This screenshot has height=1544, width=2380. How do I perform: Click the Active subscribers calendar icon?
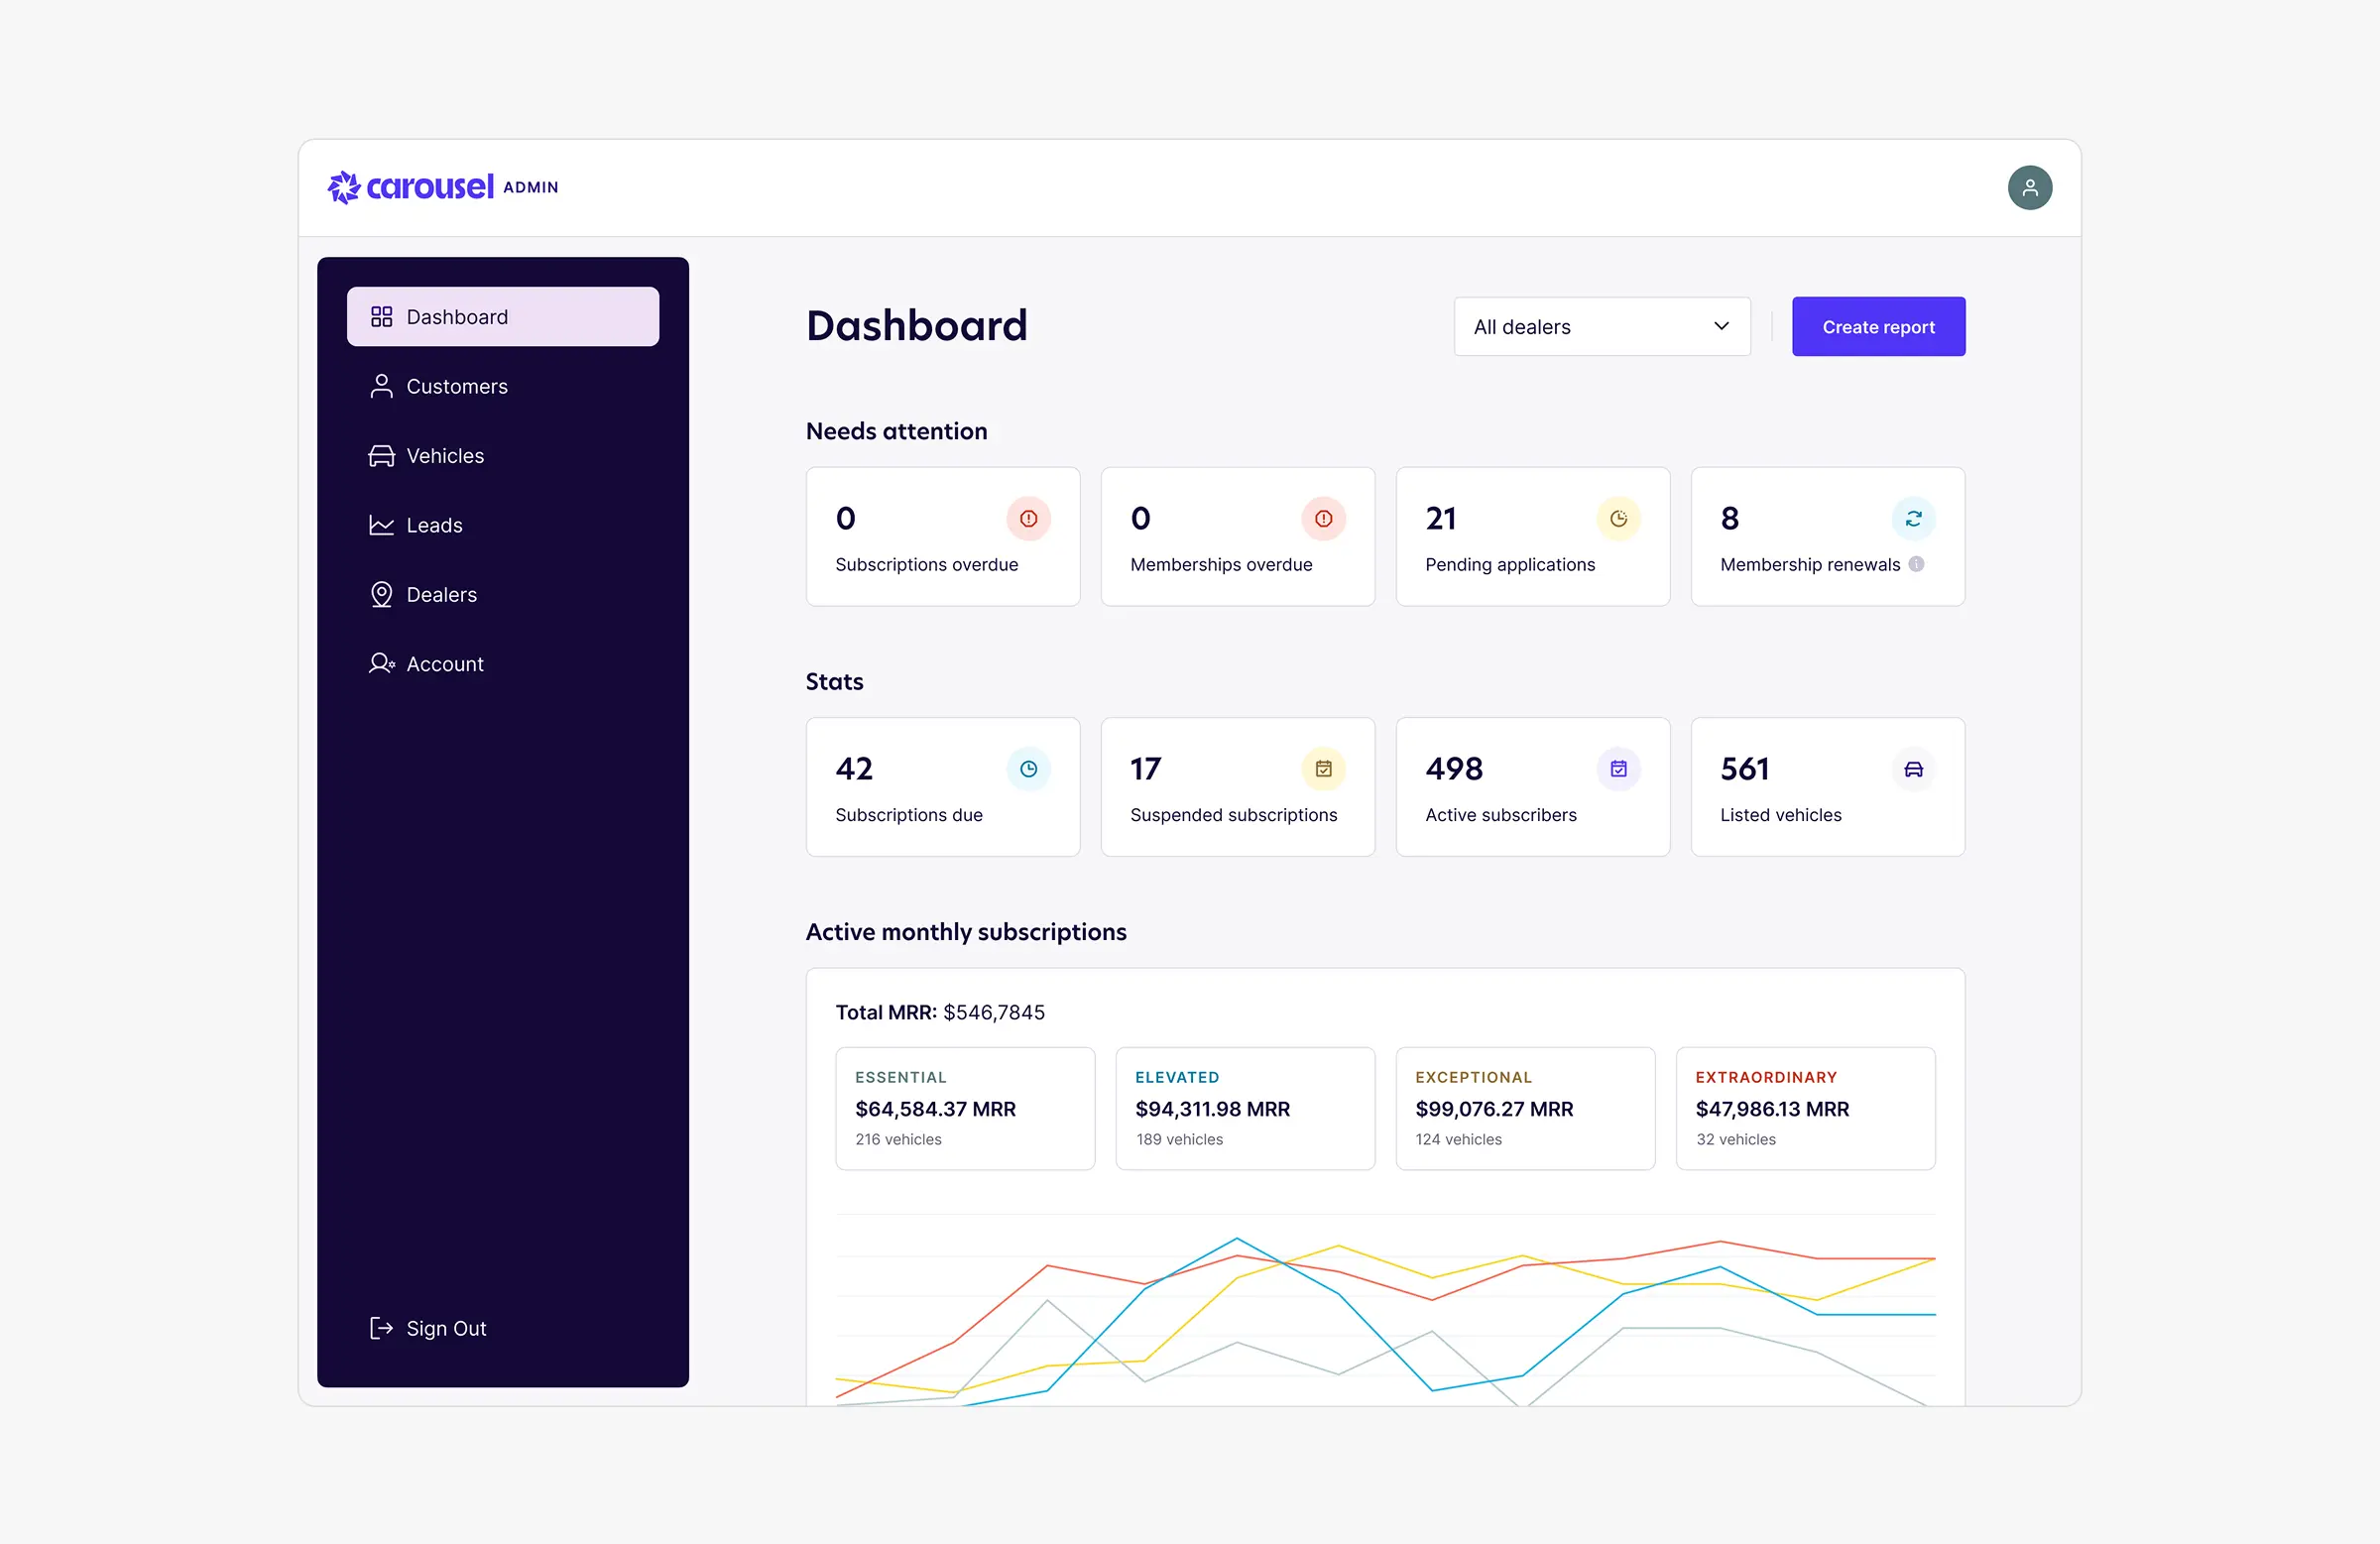1618,769
